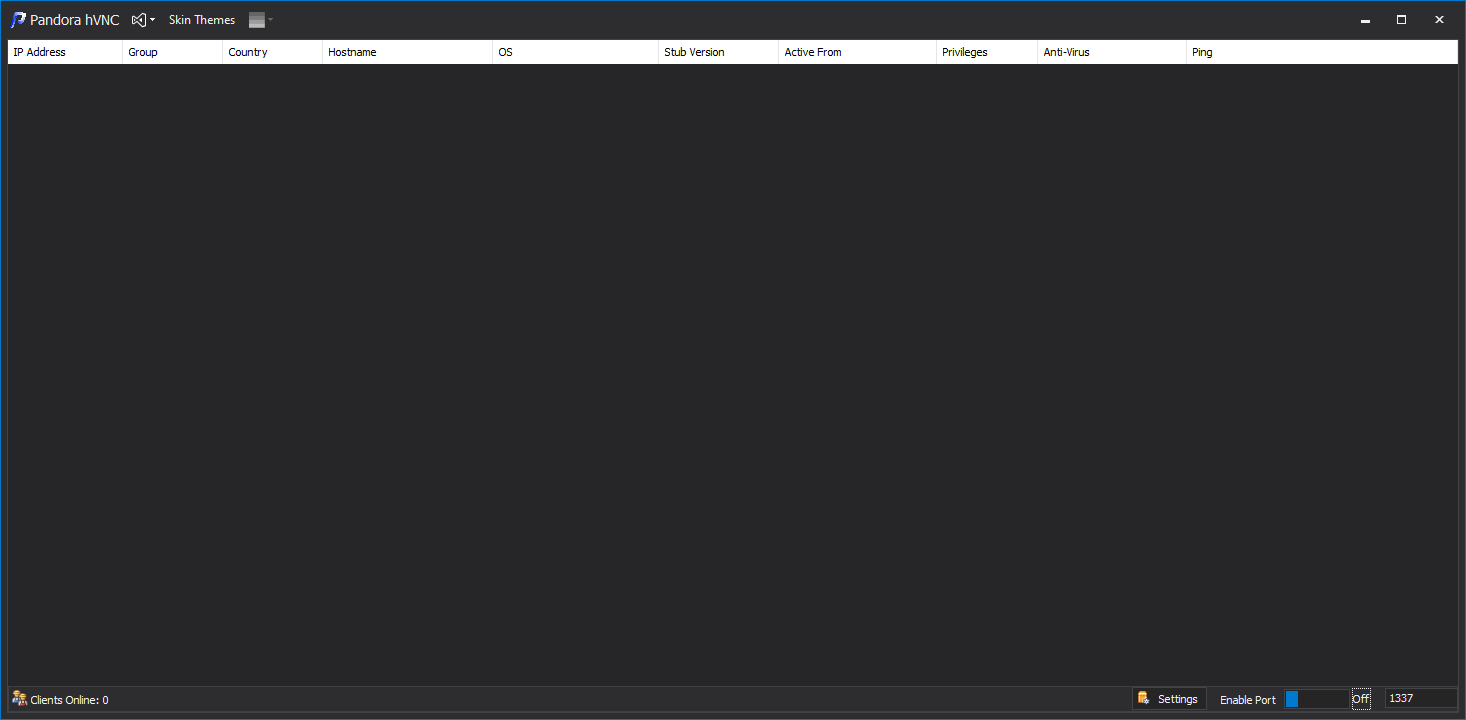Maximize the Pandora hVNC window

point(1401,20)
